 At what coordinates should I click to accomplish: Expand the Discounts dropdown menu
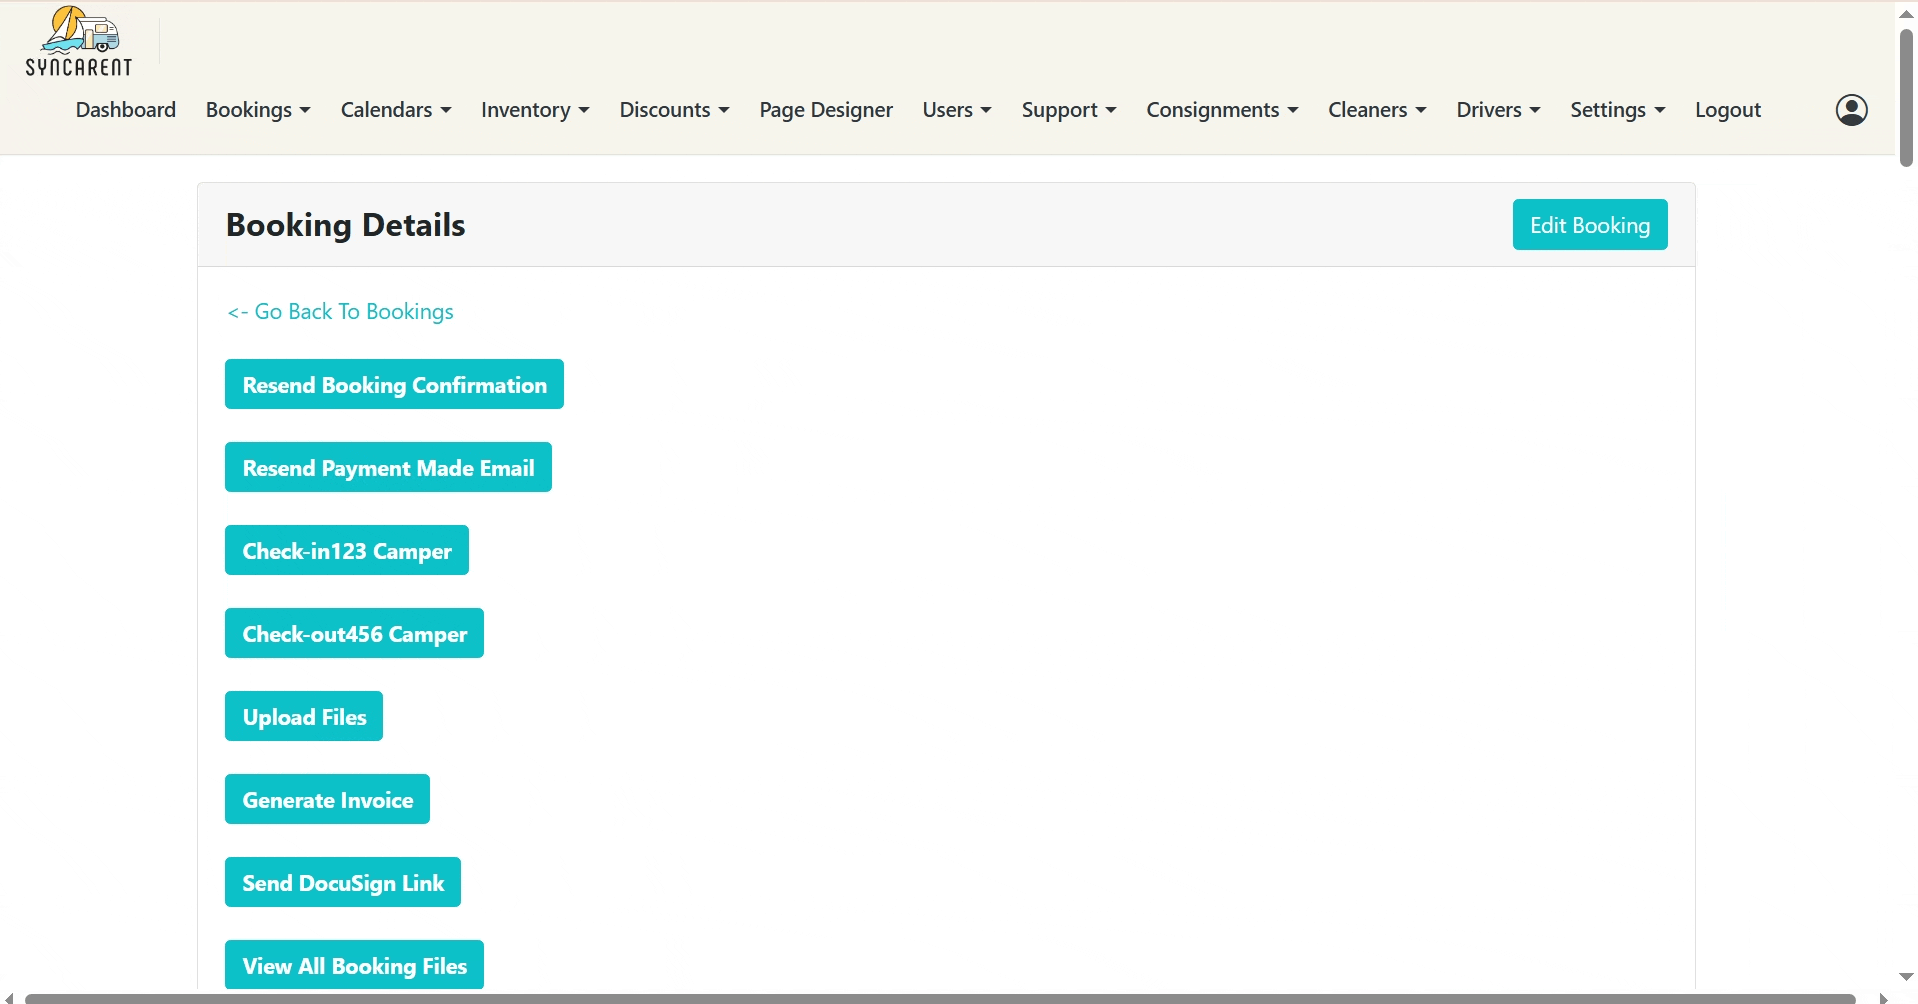pyautogui.click(x=674, y=110)
